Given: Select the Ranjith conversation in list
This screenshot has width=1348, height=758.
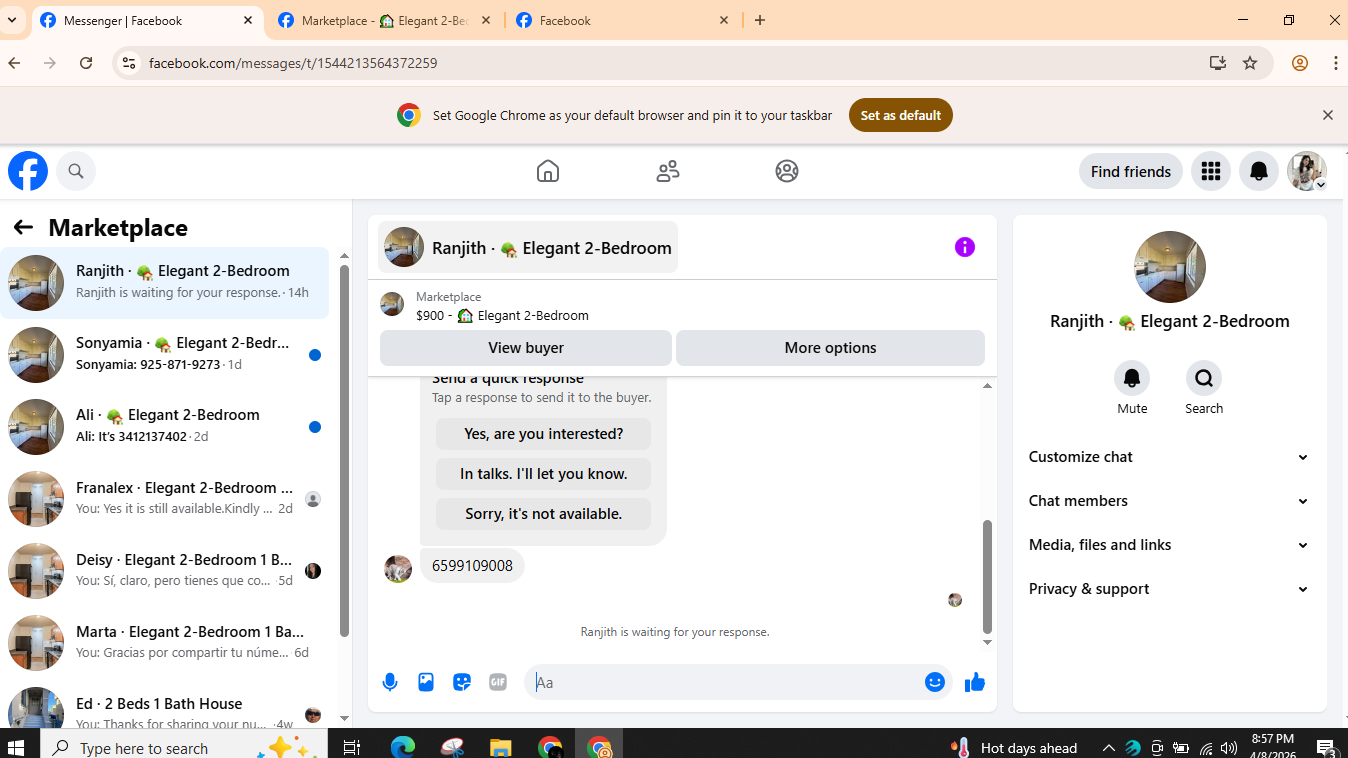Looking at the screenshot, I should [x=164, y=282].
